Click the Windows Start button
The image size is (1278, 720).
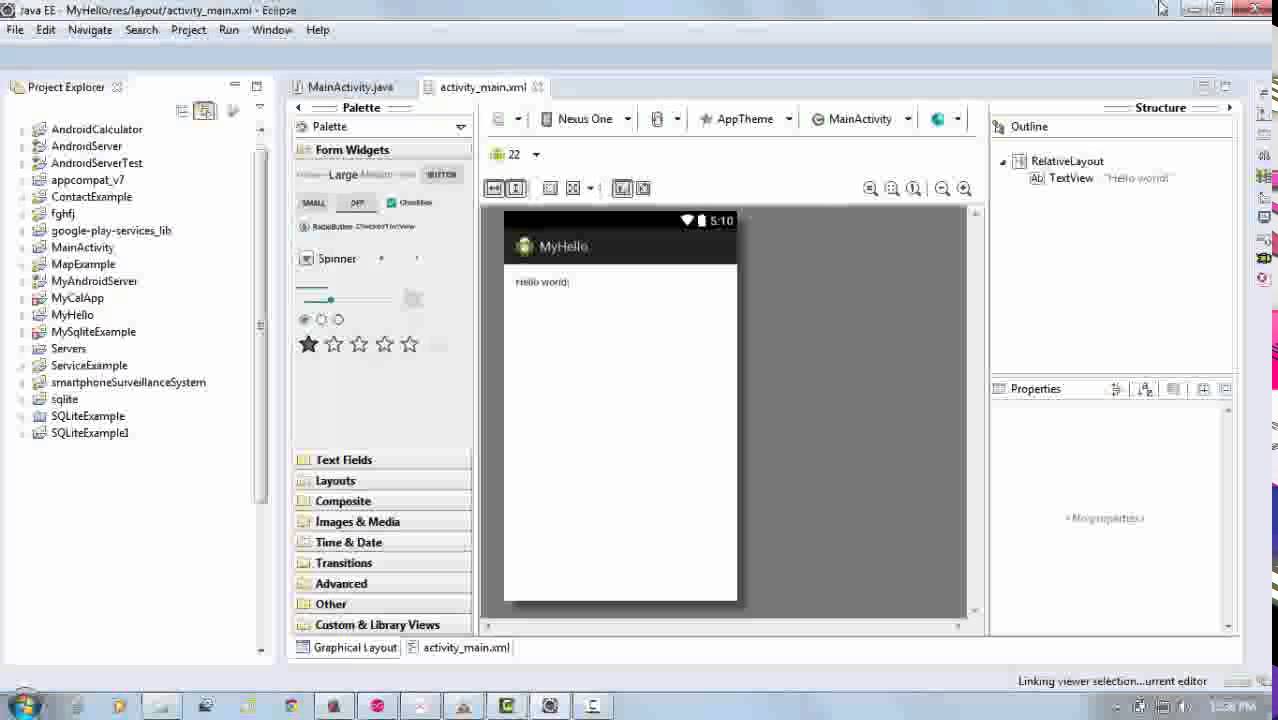(x=25, y=705)
